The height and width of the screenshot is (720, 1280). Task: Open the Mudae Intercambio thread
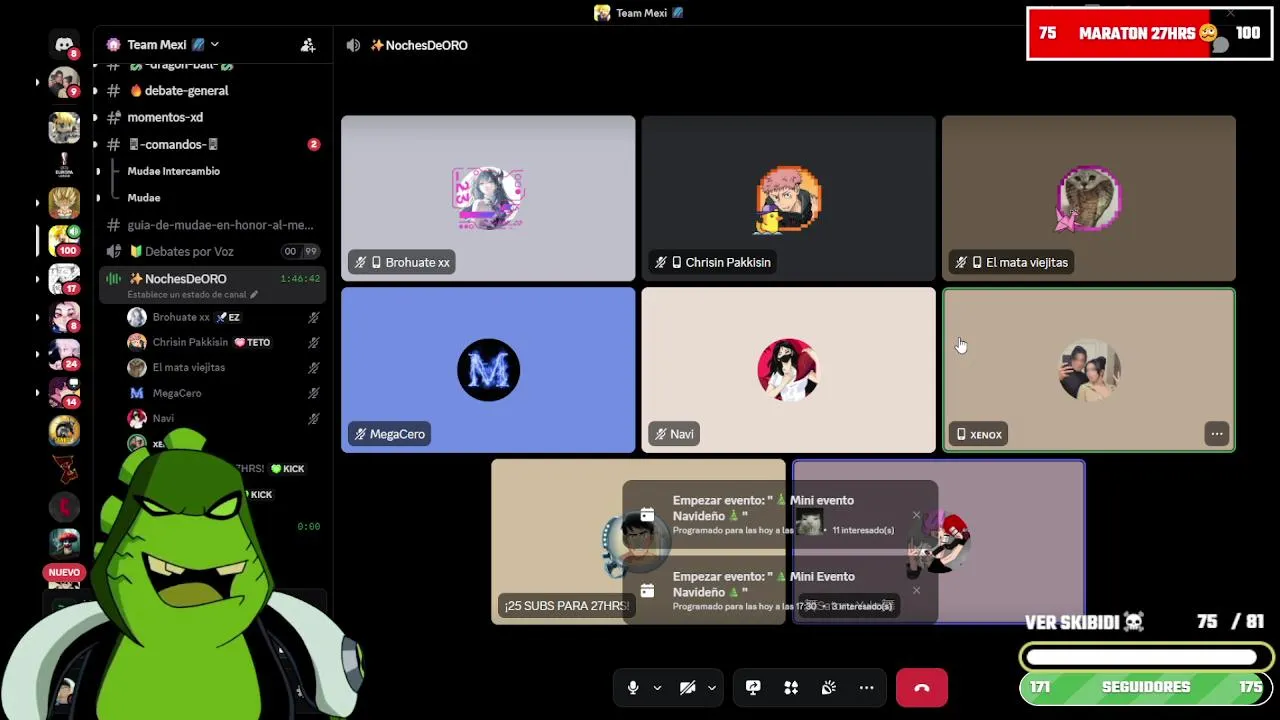point(173,171)
